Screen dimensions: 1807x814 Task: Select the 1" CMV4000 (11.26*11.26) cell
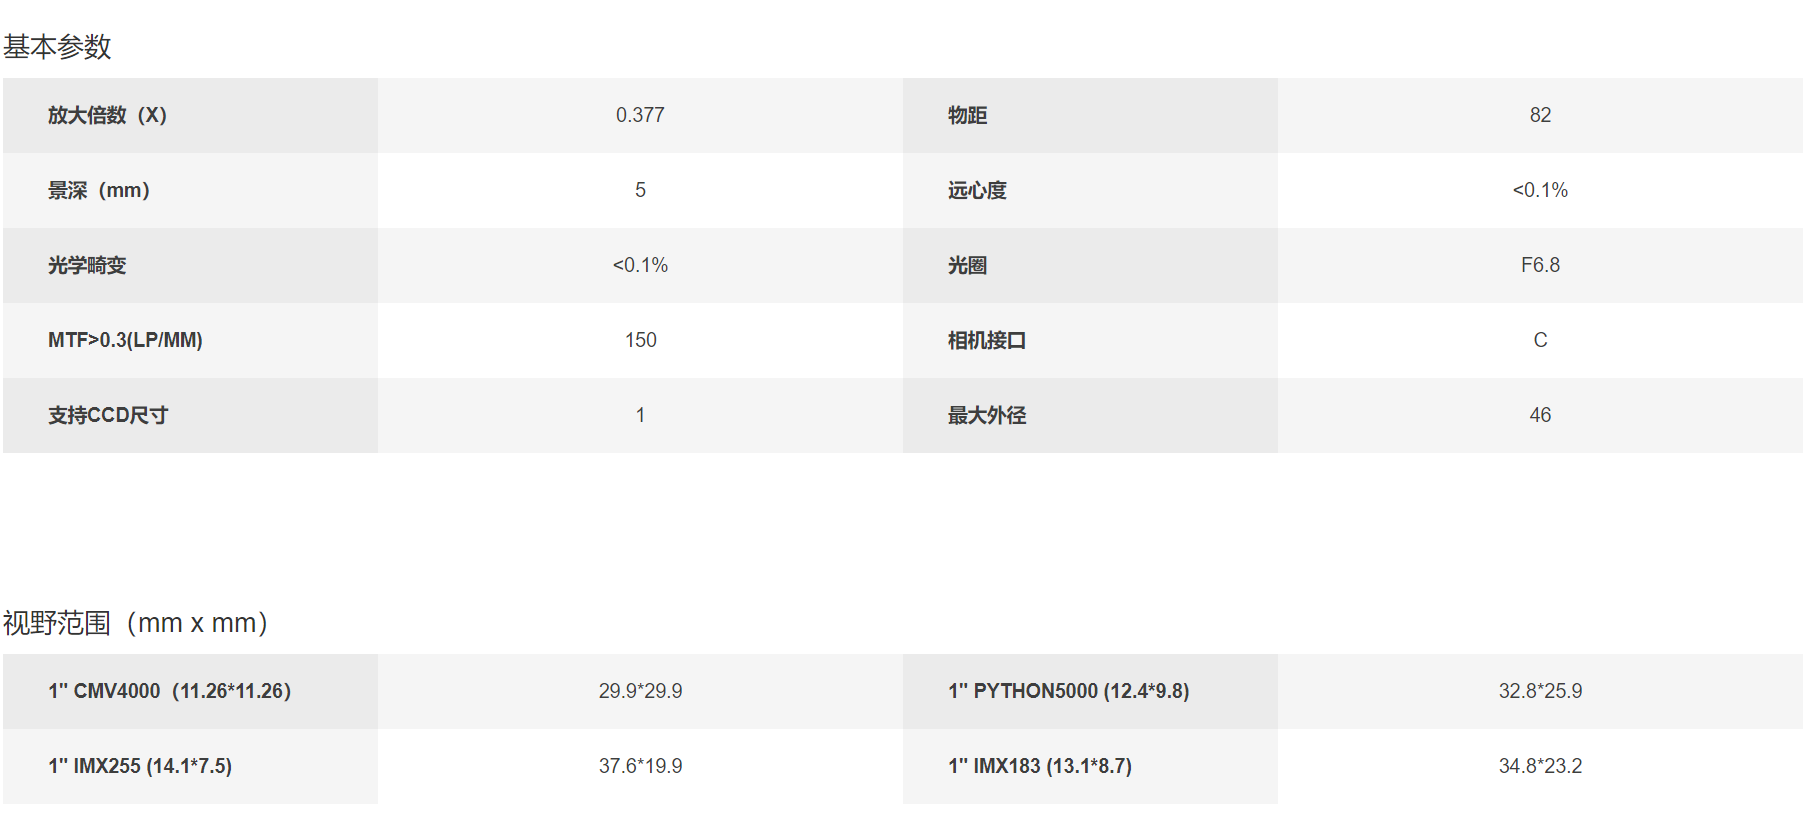pos(190,691)
